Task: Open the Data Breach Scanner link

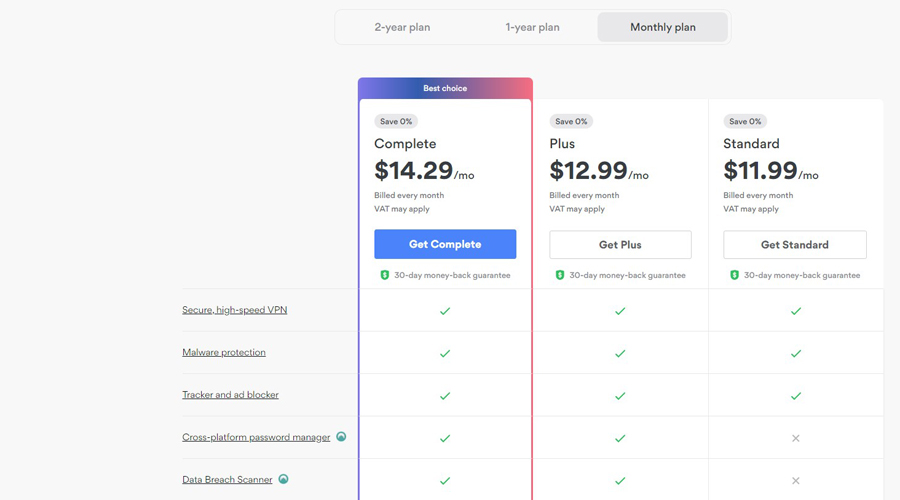Action: pyautogui.click(x=227, y=480)
